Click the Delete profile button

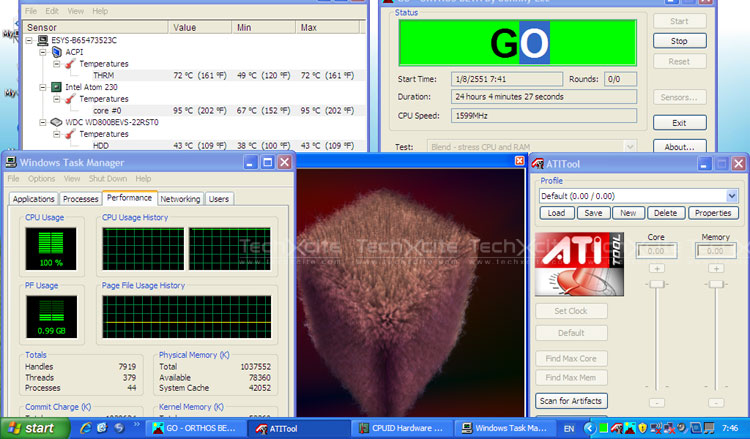(665, 213)
